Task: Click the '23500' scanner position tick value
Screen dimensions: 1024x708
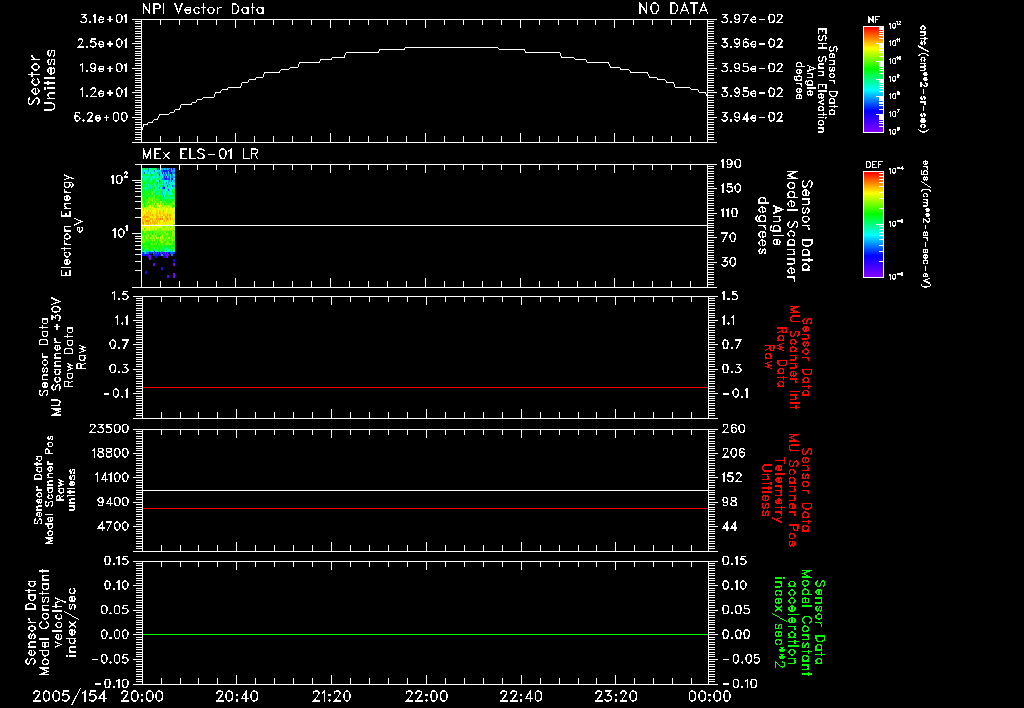Action: pyautogui.click(x=109, y=429)
